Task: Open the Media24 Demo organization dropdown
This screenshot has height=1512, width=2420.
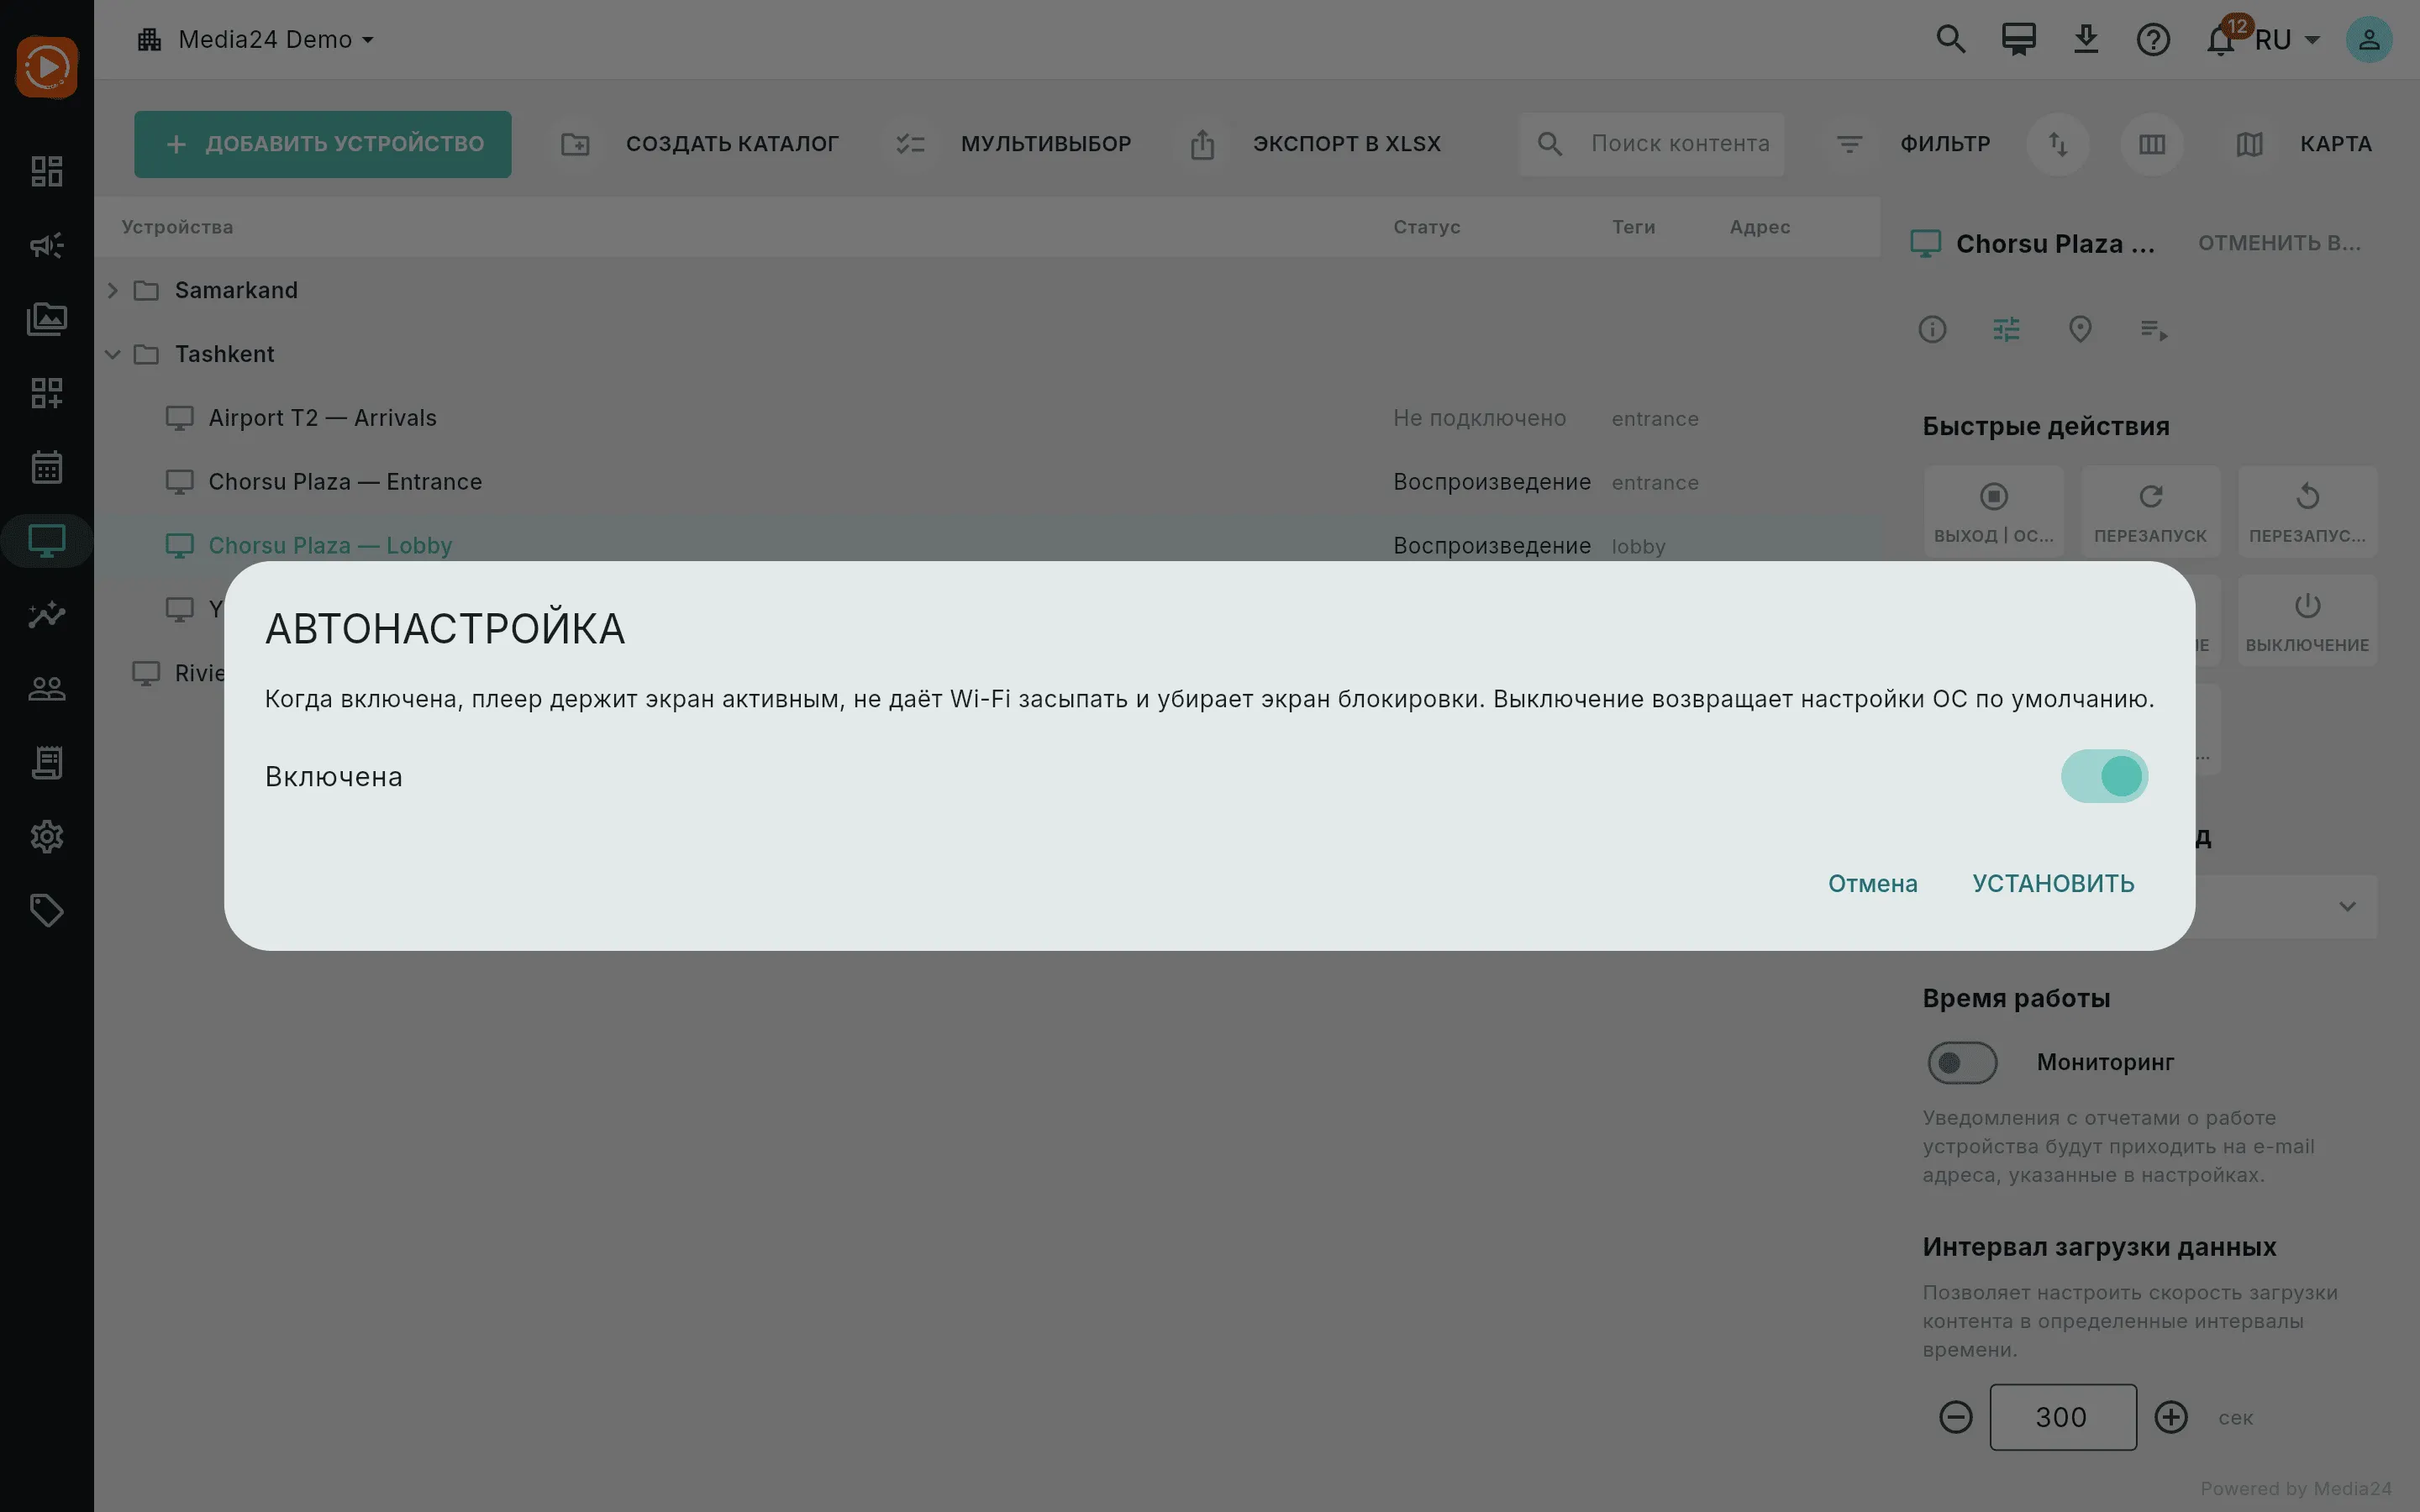Action: [256, 39]
